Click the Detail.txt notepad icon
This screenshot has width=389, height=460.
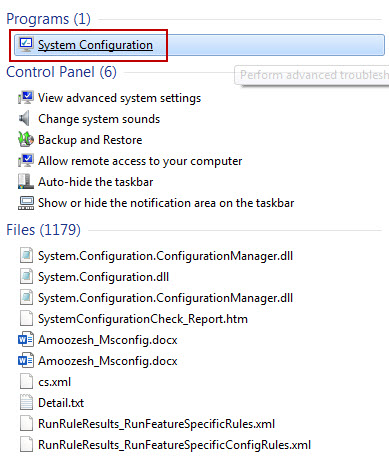[x=26, y=403]
